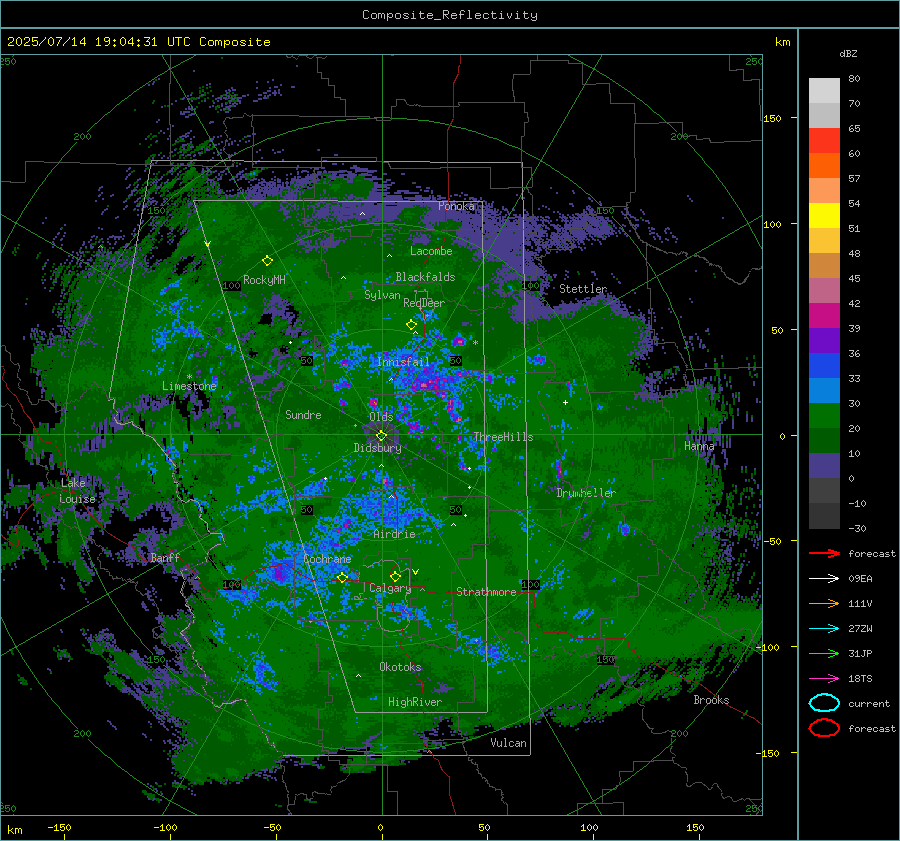Click the Innisfail label
The width and height of the screenshot is (900, 841).
coord(403,362)
